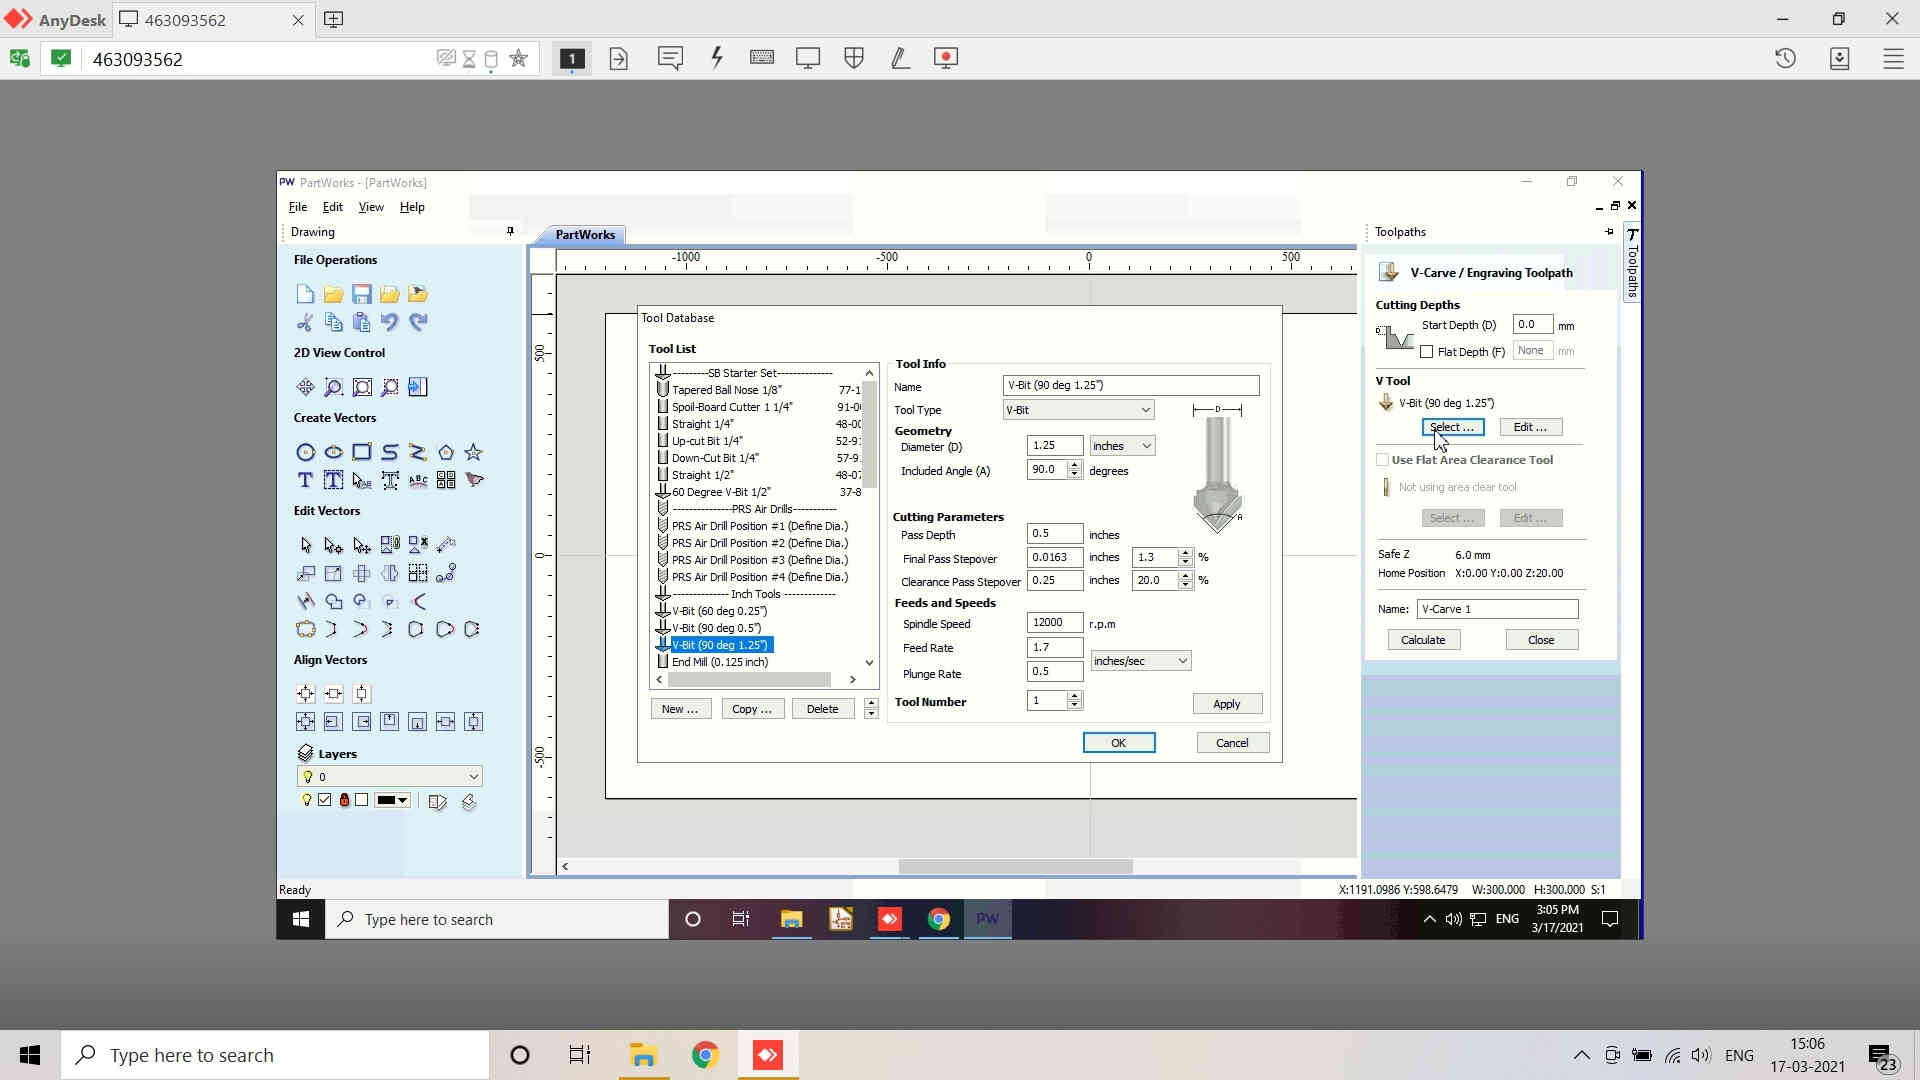Click Delete tool button
This screenshot has height=1080, width=1920.
pos(823,709)
